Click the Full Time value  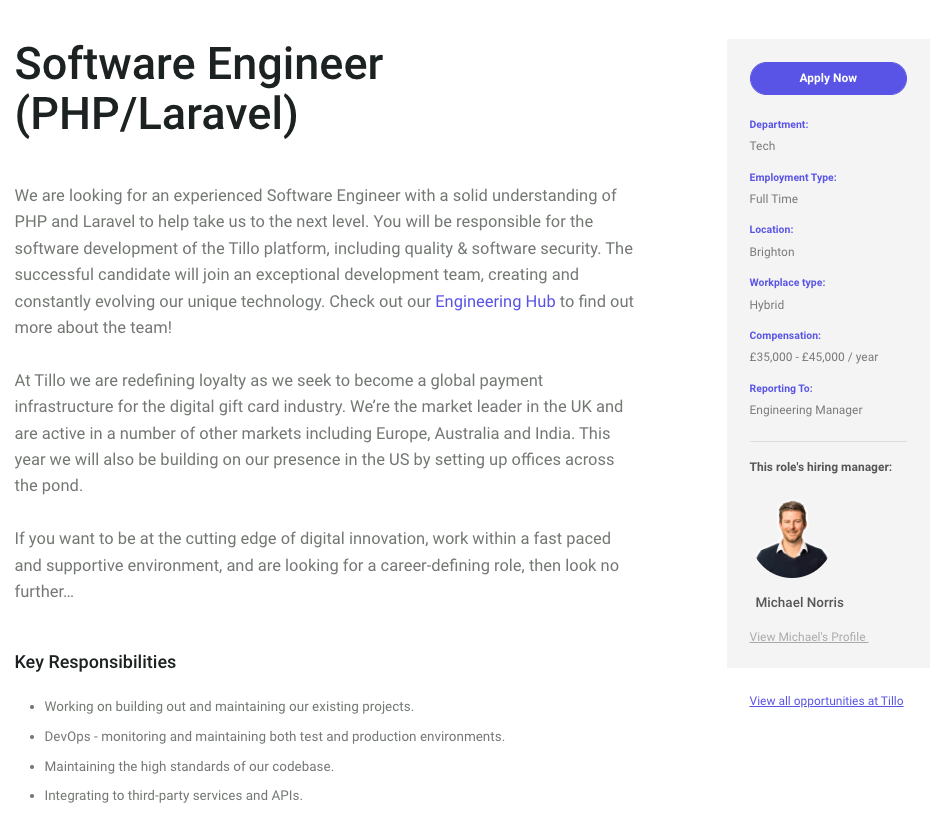tap(773, 199)
